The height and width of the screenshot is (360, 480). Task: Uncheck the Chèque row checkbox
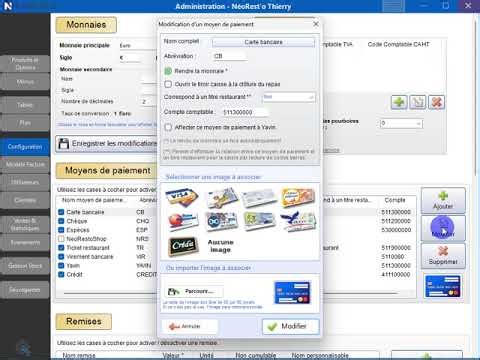click(61, 221)
